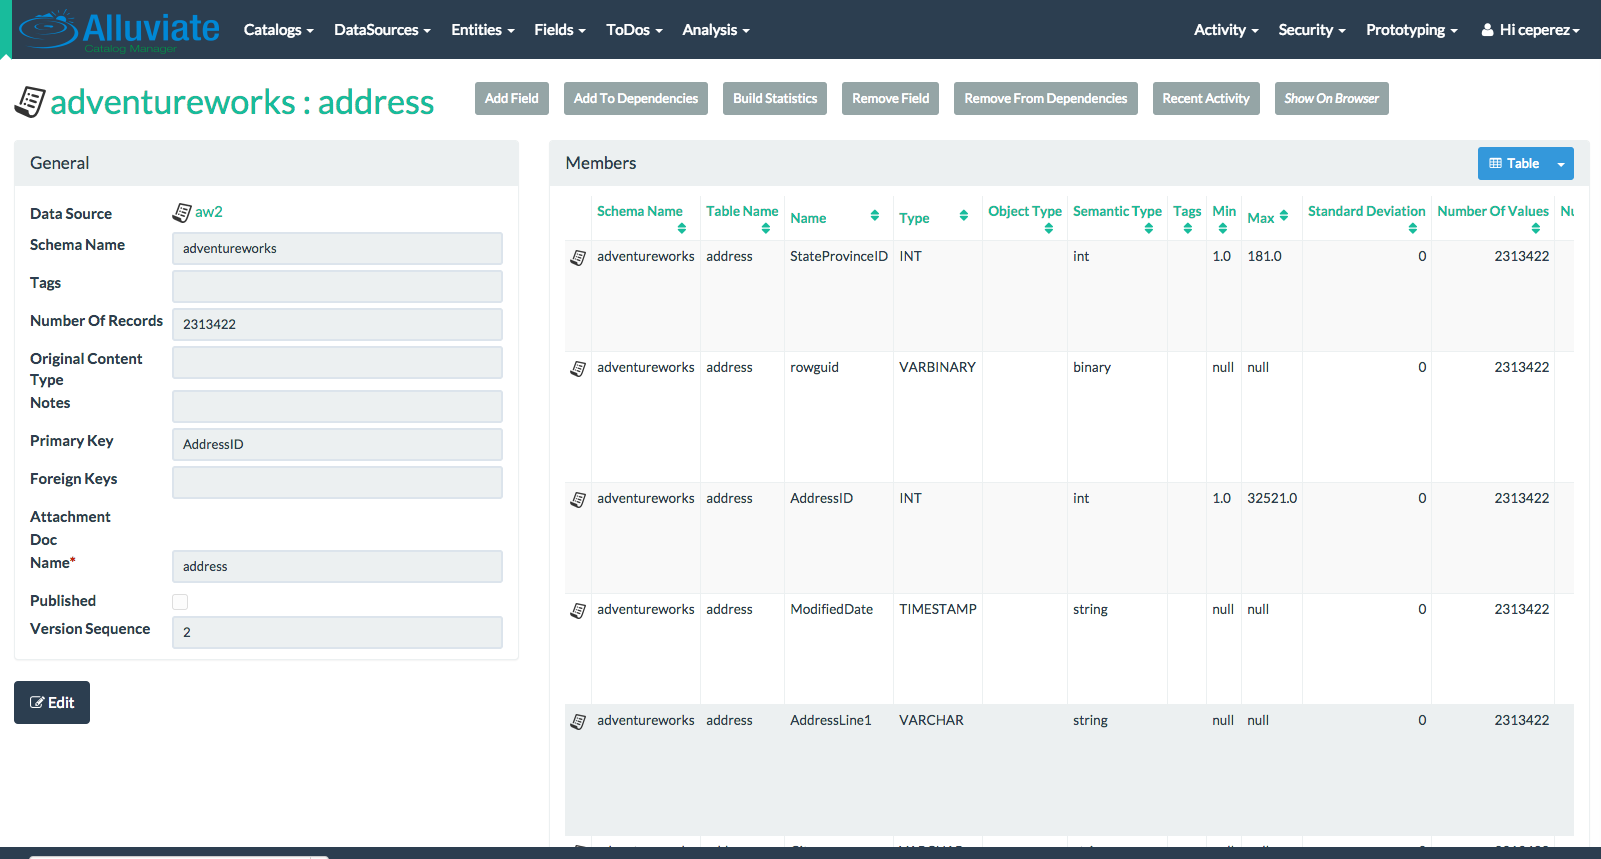Sort by Min column arrows
Viewport: 1601px width, 859px height.
coord(1223,228)
